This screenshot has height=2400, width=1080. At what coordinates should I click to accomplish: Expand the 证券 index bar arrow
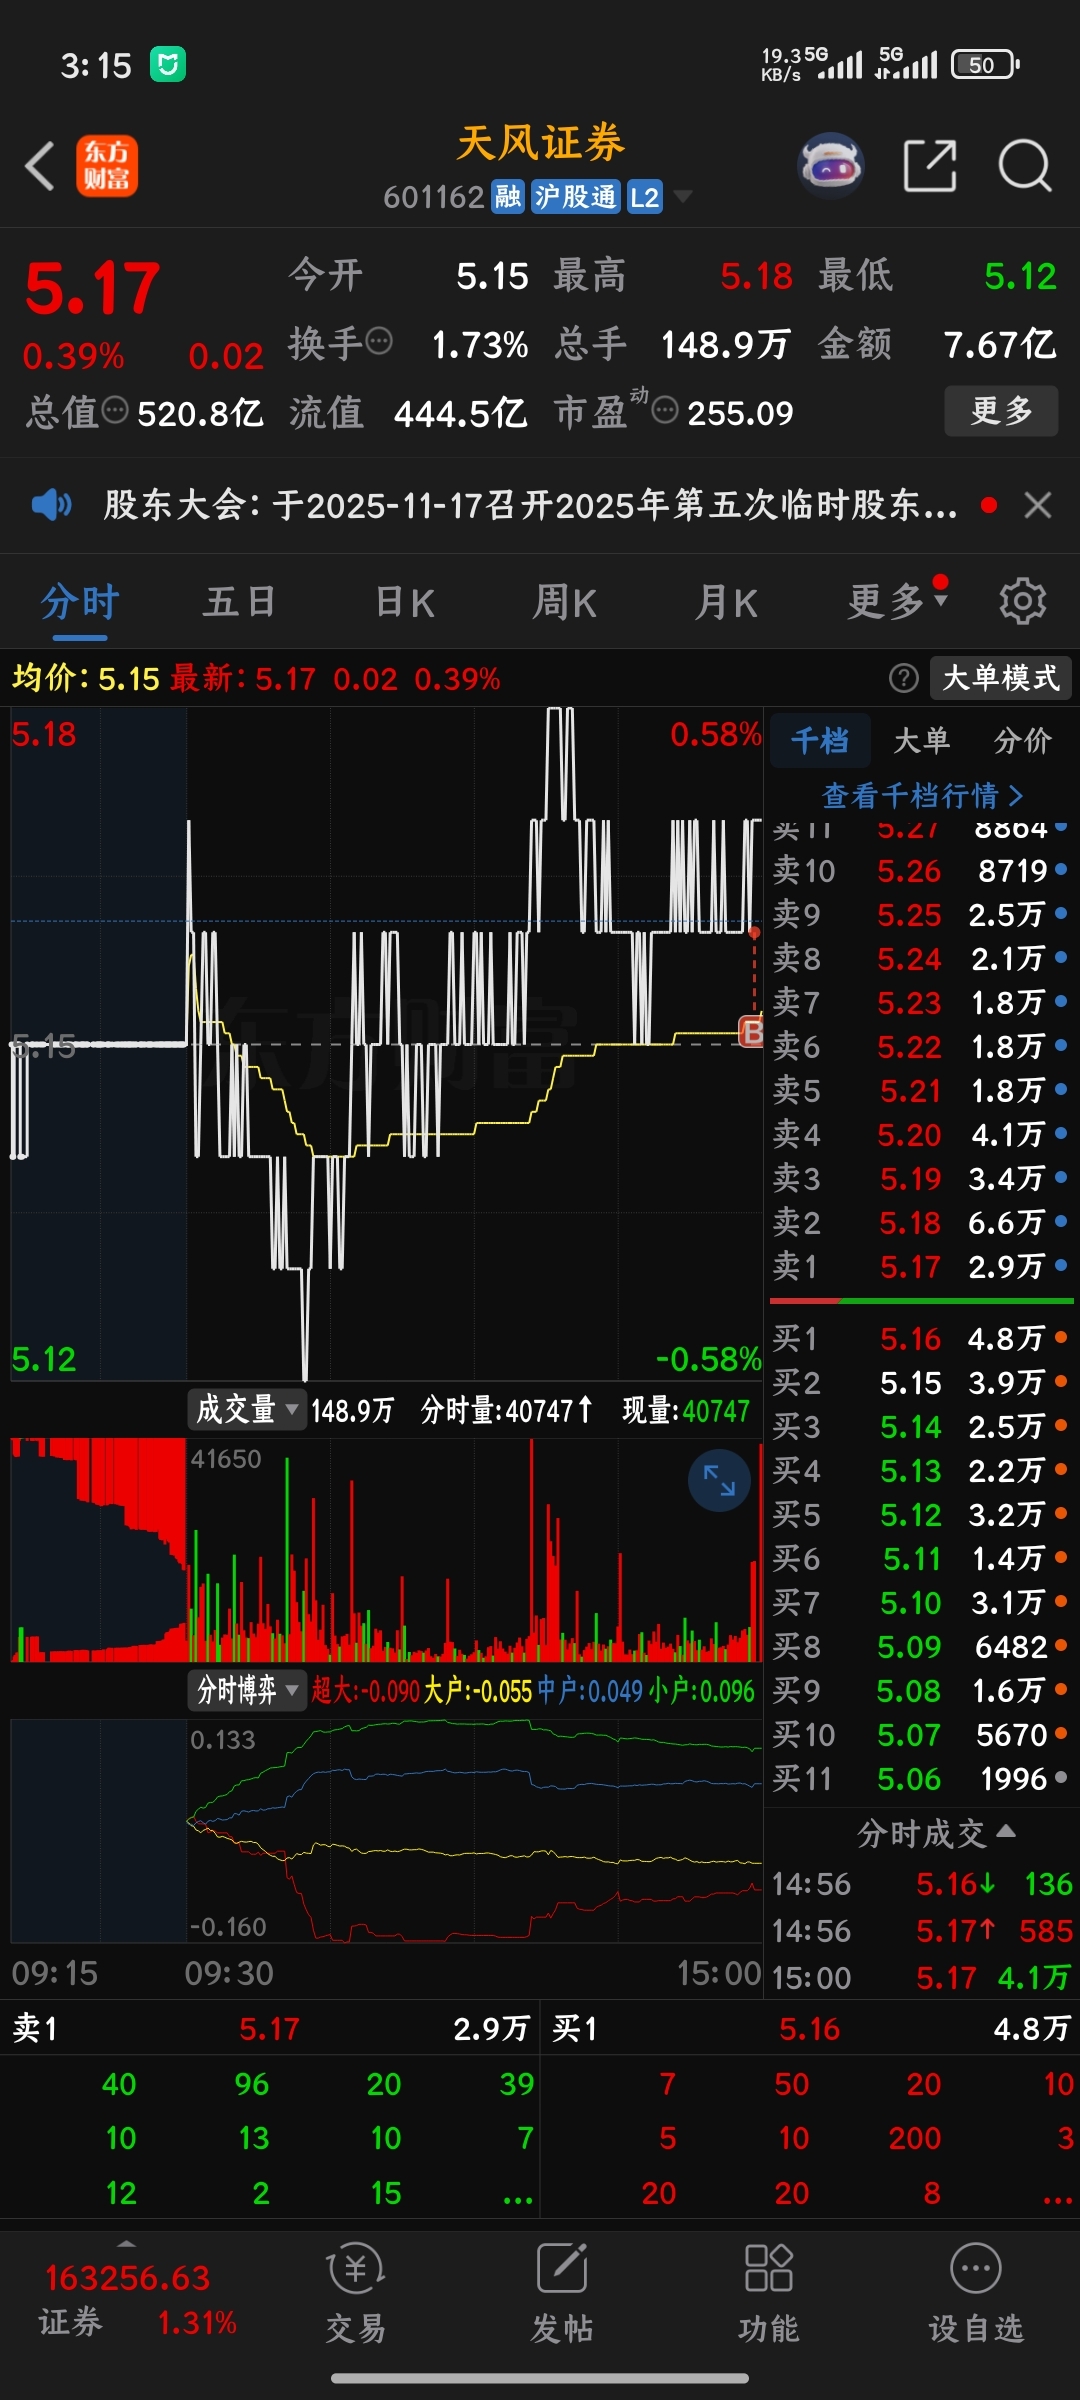coord(126,2243)
